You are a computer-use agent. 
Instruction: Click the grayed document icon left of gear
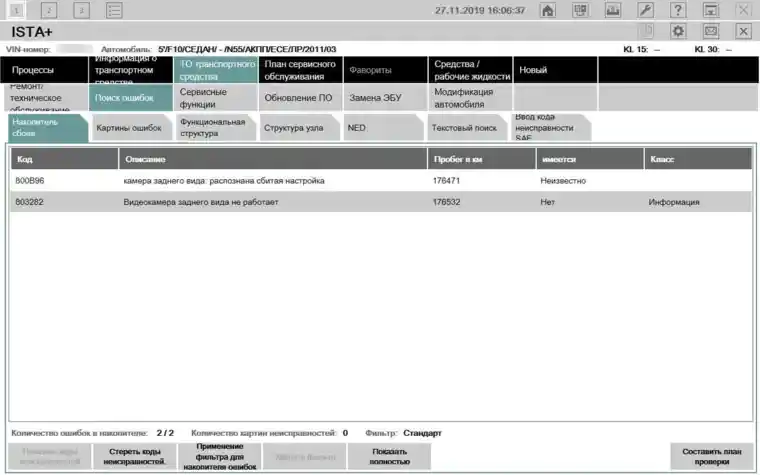click(x=646, y=32)
